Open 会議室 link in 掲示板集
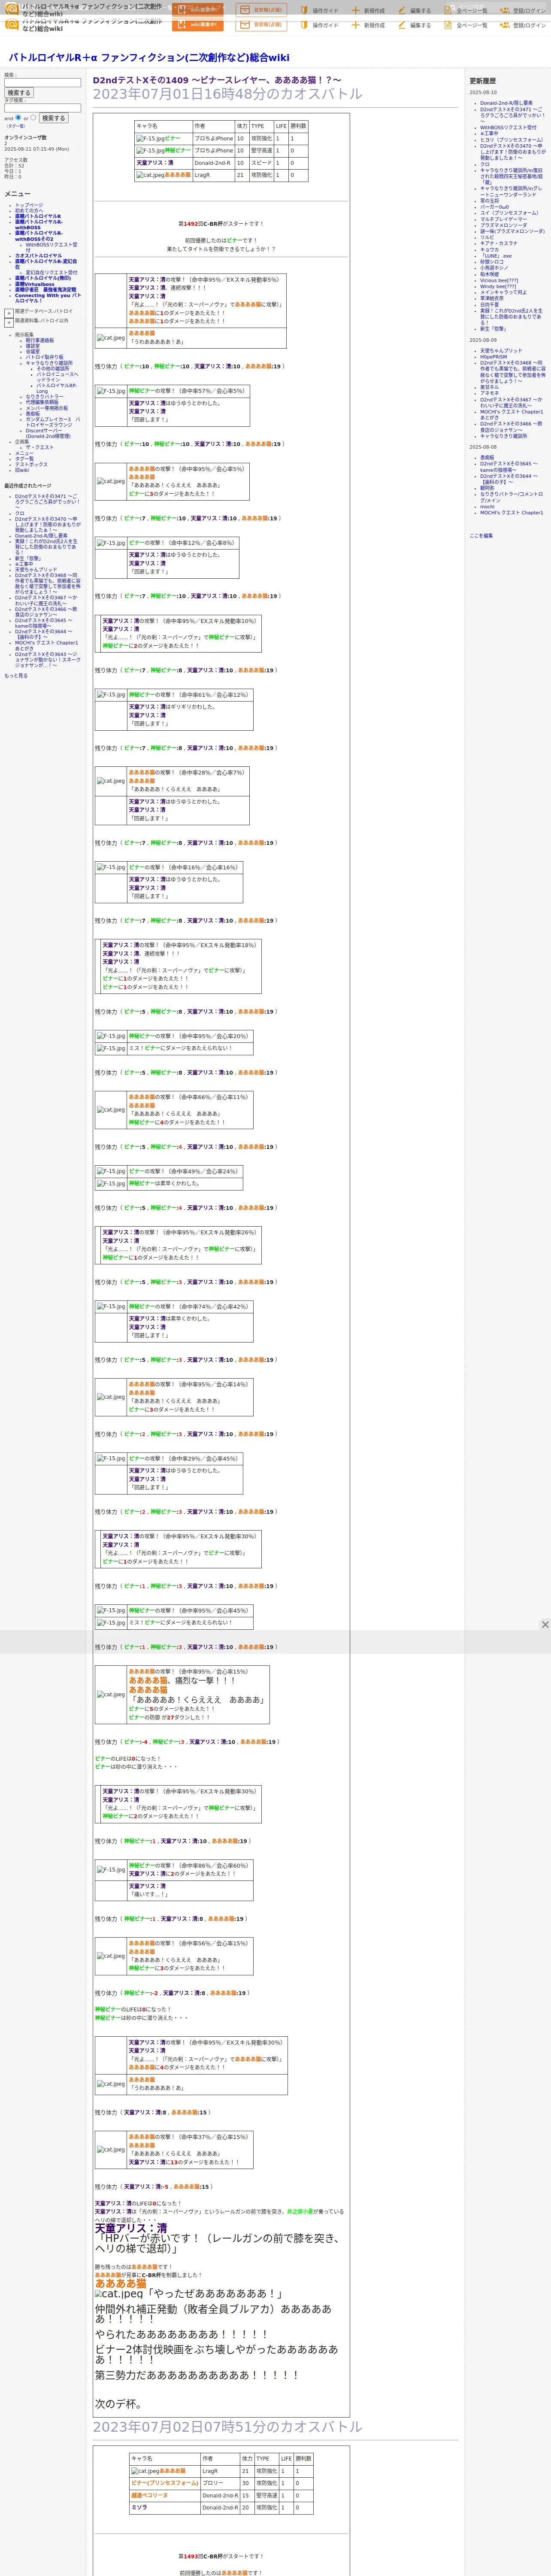The image size is (551, 2576). coord(33,352)
